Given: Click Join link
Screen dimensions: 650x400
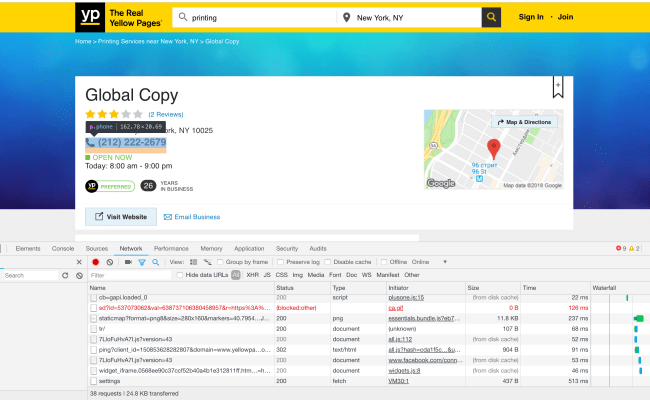Looking at the screenshot, I should (565, 17).
